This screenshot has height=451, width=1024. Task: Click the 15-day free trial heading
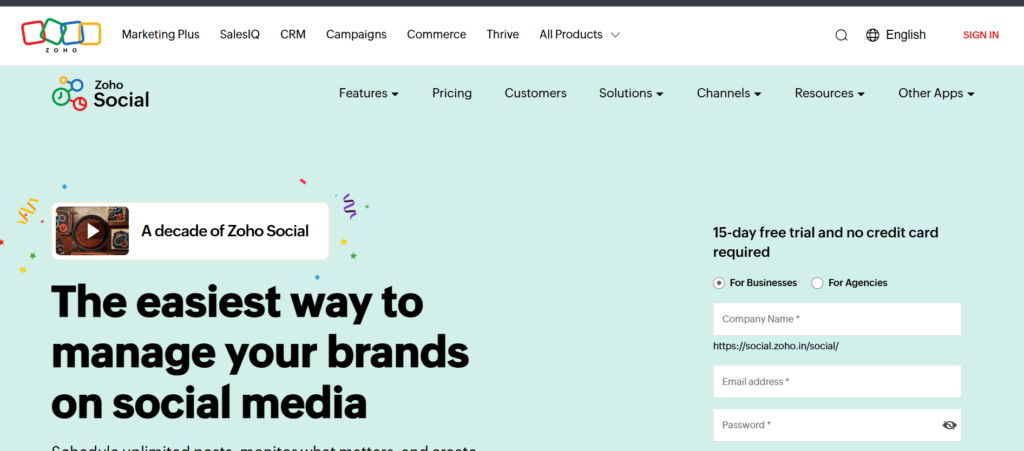(x=825, y=242)
